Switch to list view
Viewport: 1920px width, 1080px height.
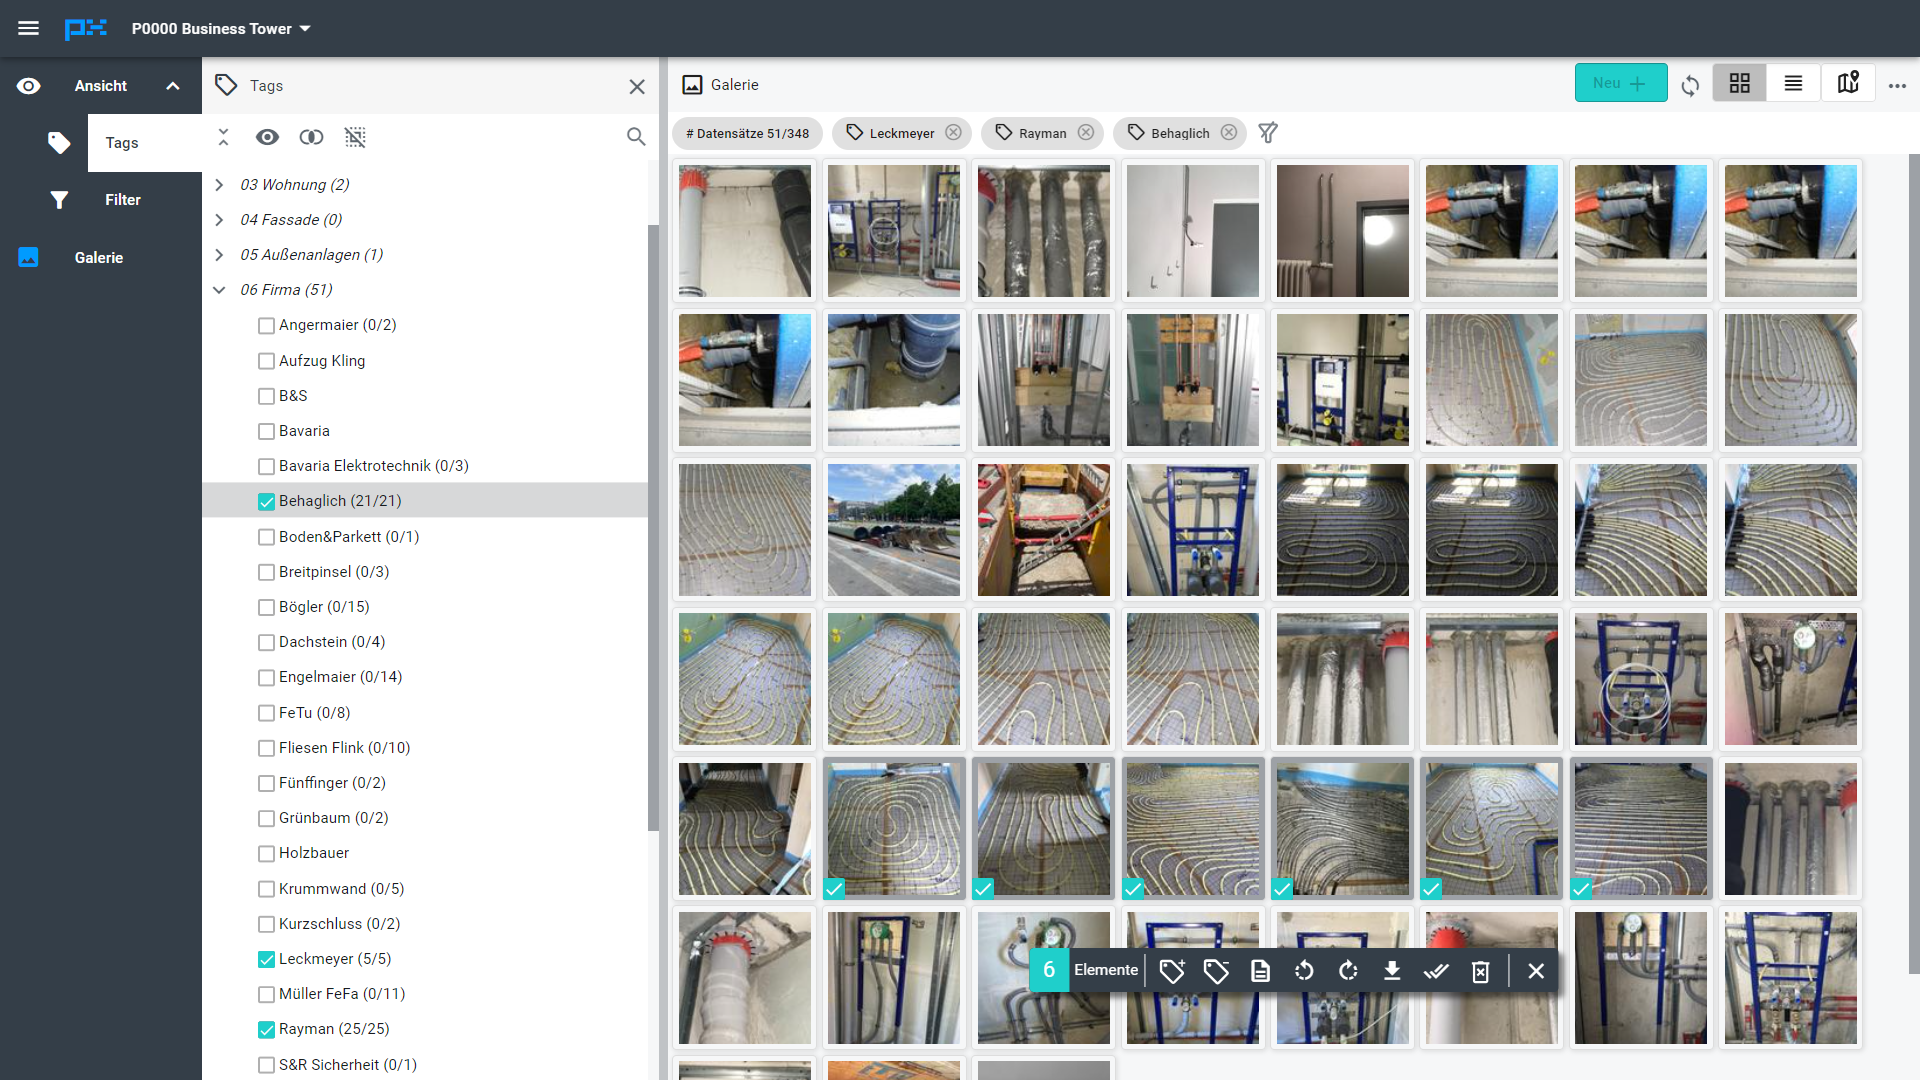(x=1793, y=83)
